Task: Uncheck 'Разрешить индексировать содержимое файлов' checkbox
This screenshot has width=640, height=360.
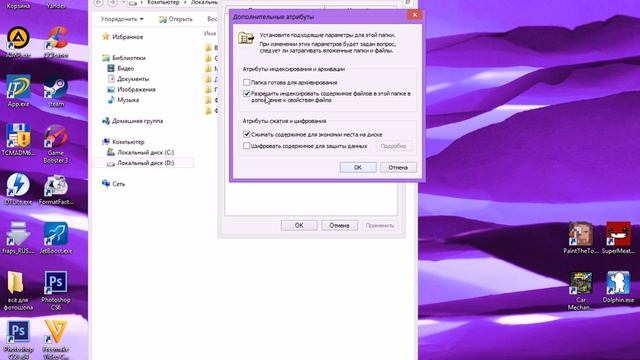Action: [247, 93]
